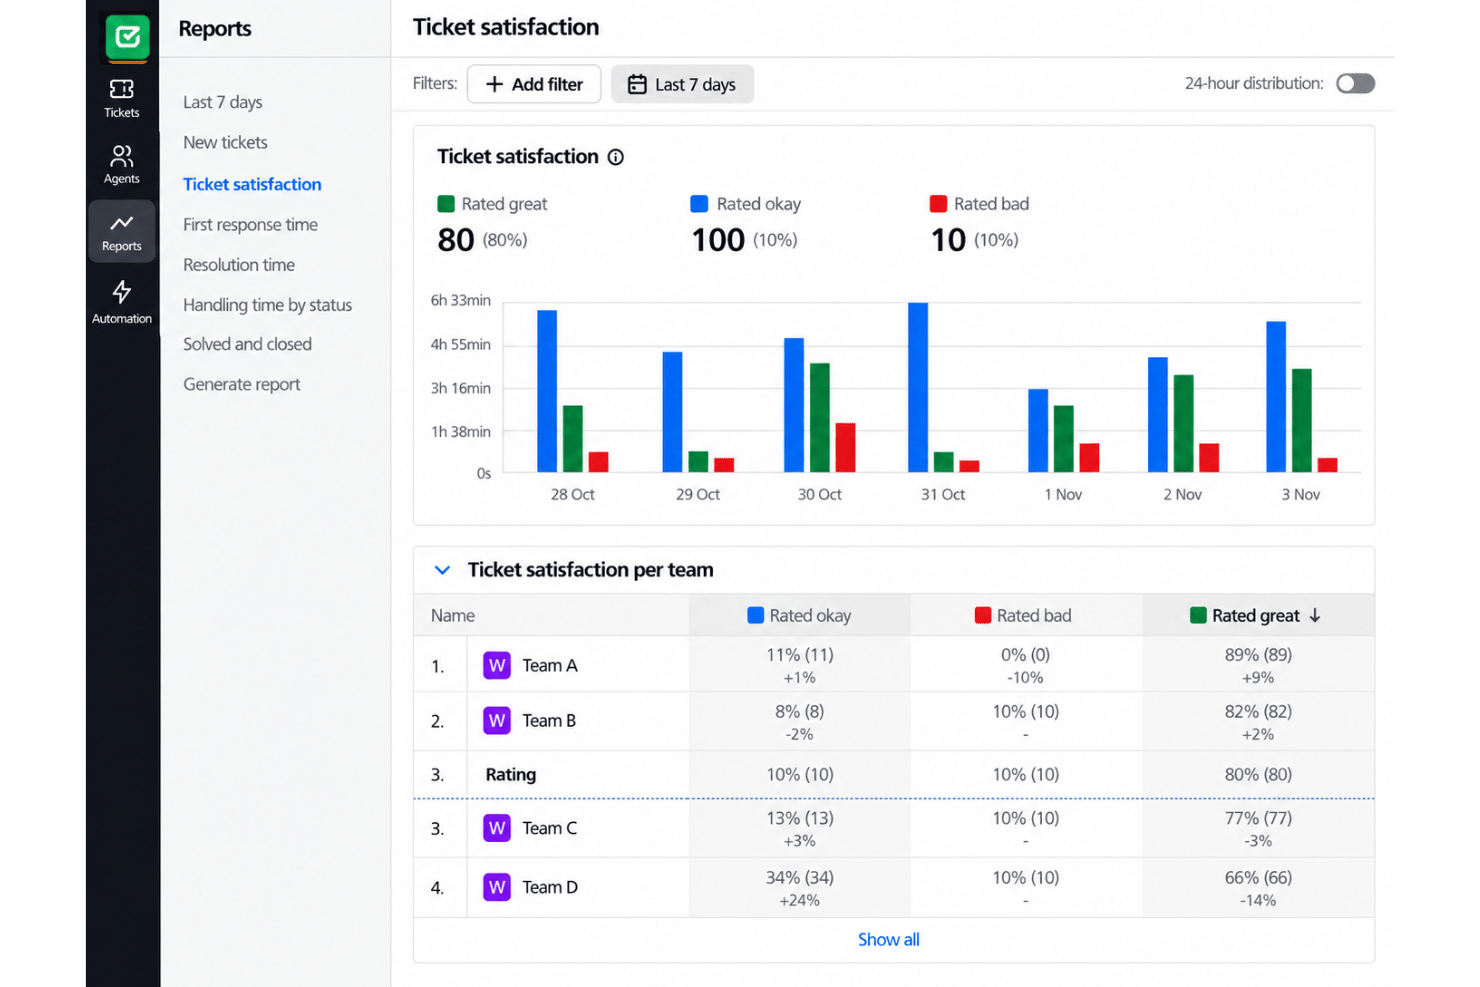This screenshot has height=987, width=1480.
Task: Click the Team B avatar icon
Action: (497, 721)
